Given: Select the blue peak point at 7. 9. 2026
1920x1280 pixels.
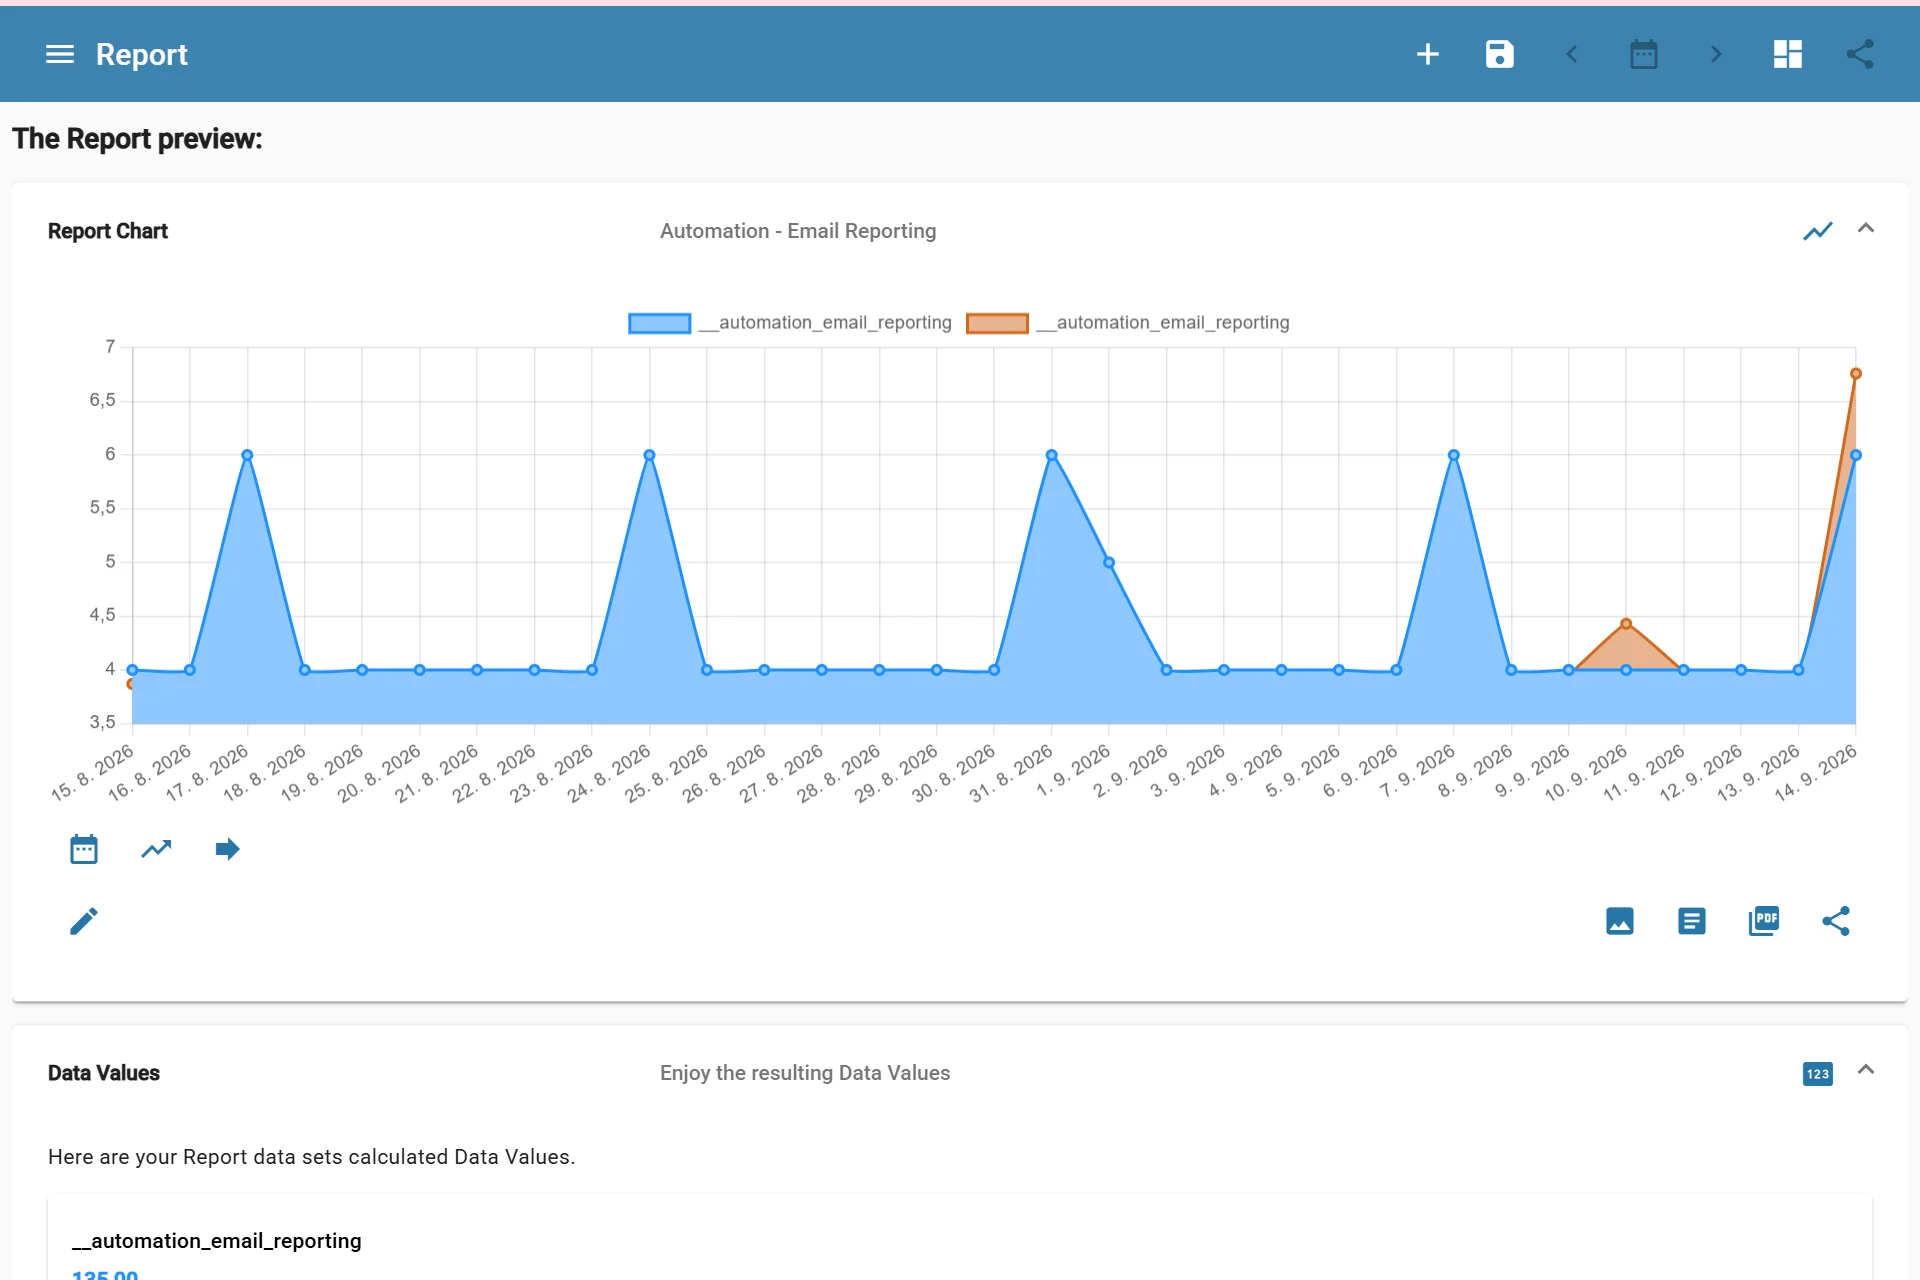Looking at the screenshot, I should pyautogui.click(x=1454, y=455).
